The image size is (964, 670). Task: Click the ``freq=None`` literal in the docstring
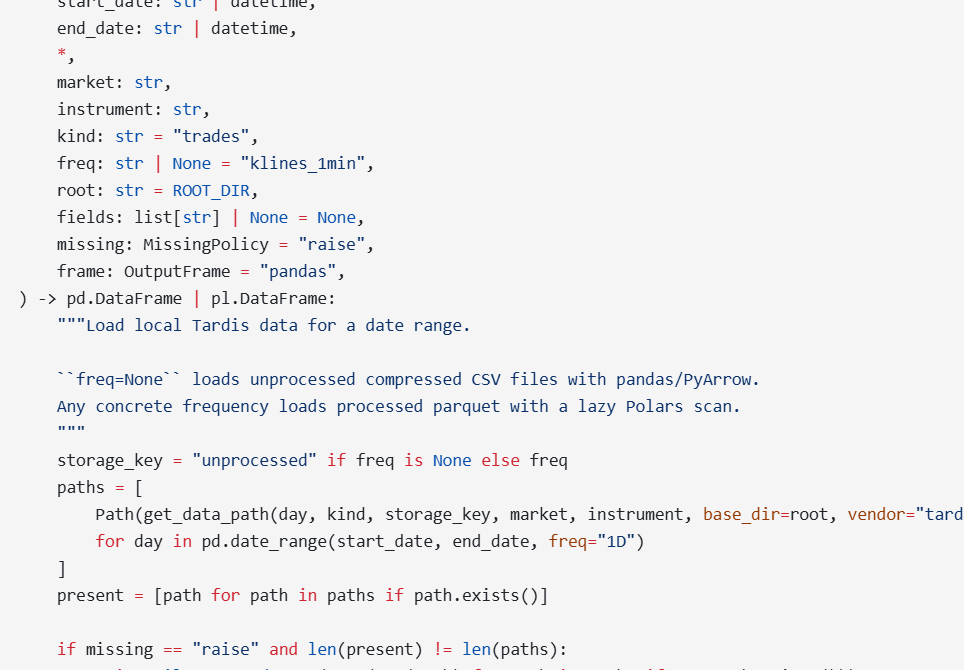coord(119,380)
